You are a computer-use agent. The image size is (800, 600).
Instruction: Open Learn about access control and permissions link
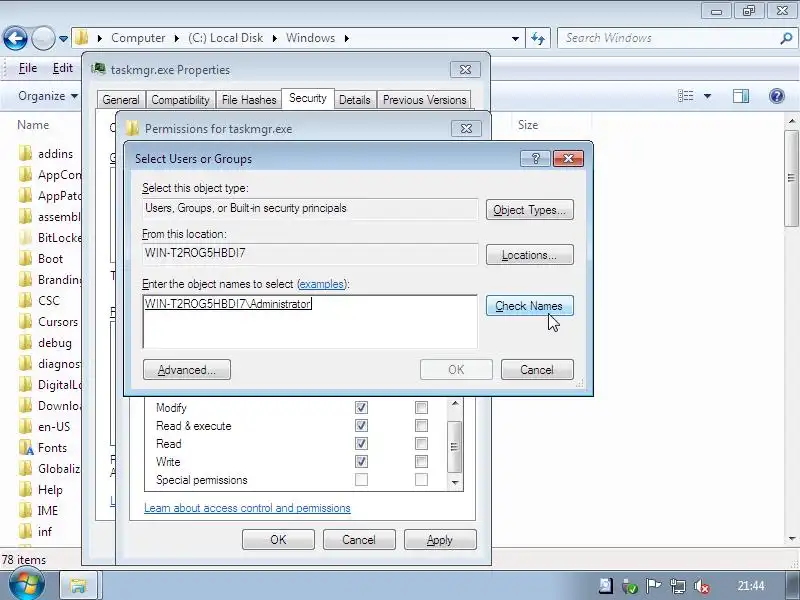click(247, 508)
